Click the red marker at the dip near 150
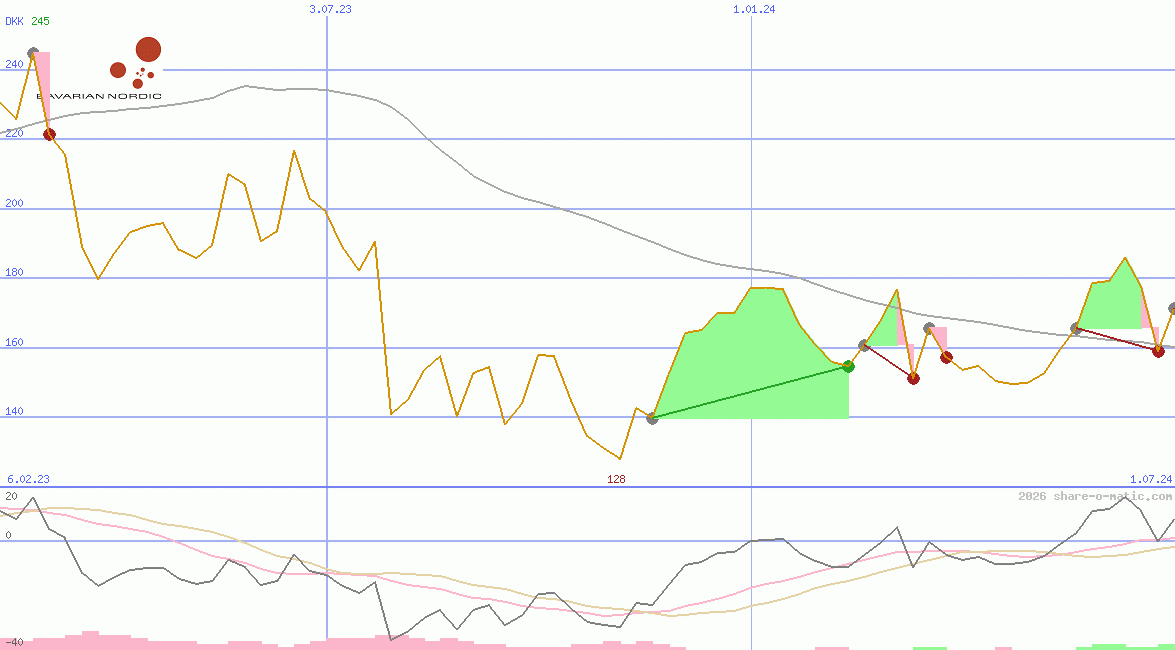The height and width of the screenshot is (650, 1175). pos(913,378)
